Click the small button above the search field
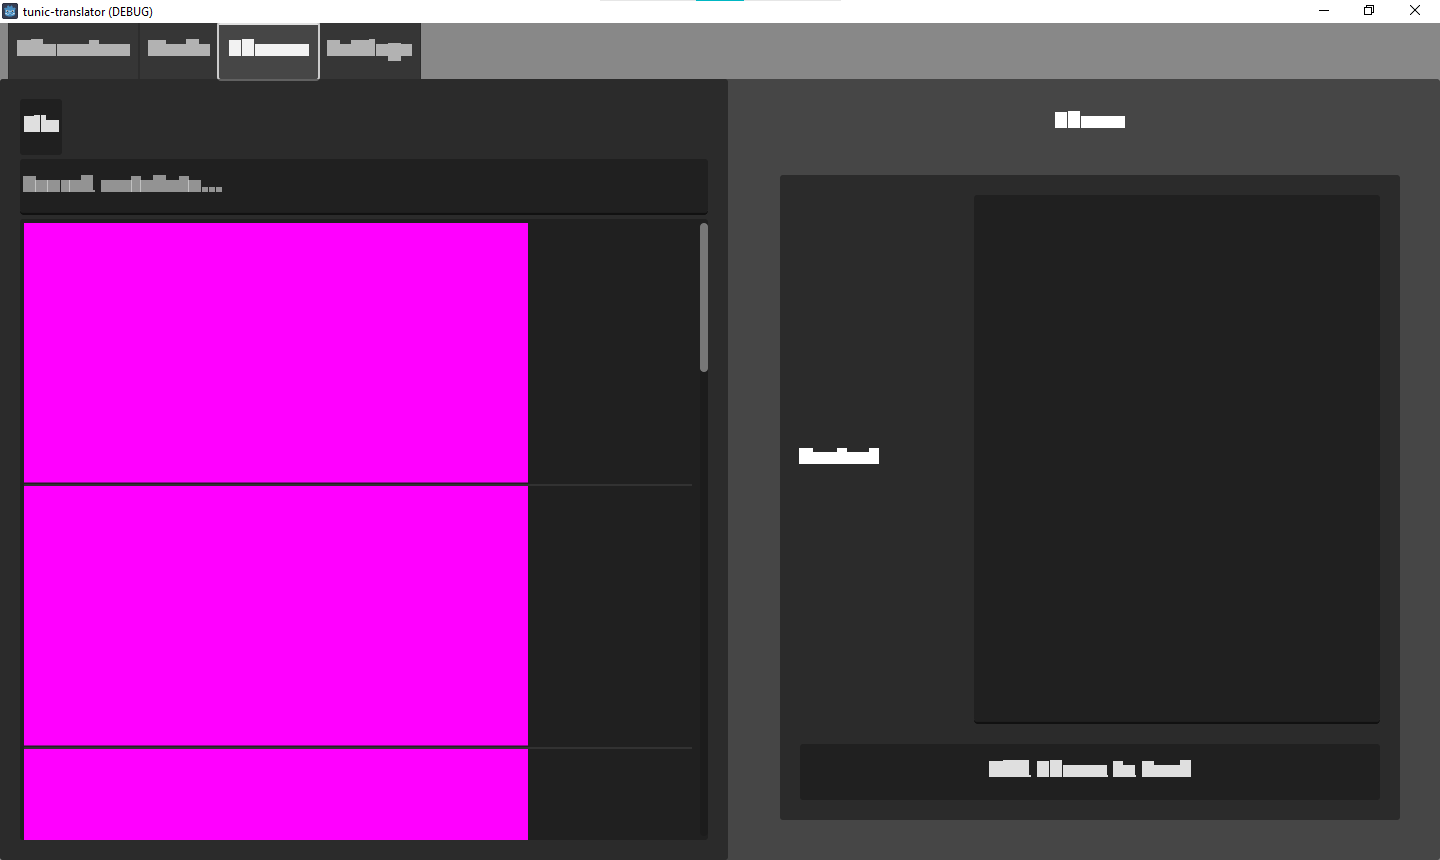 (41, 126)
